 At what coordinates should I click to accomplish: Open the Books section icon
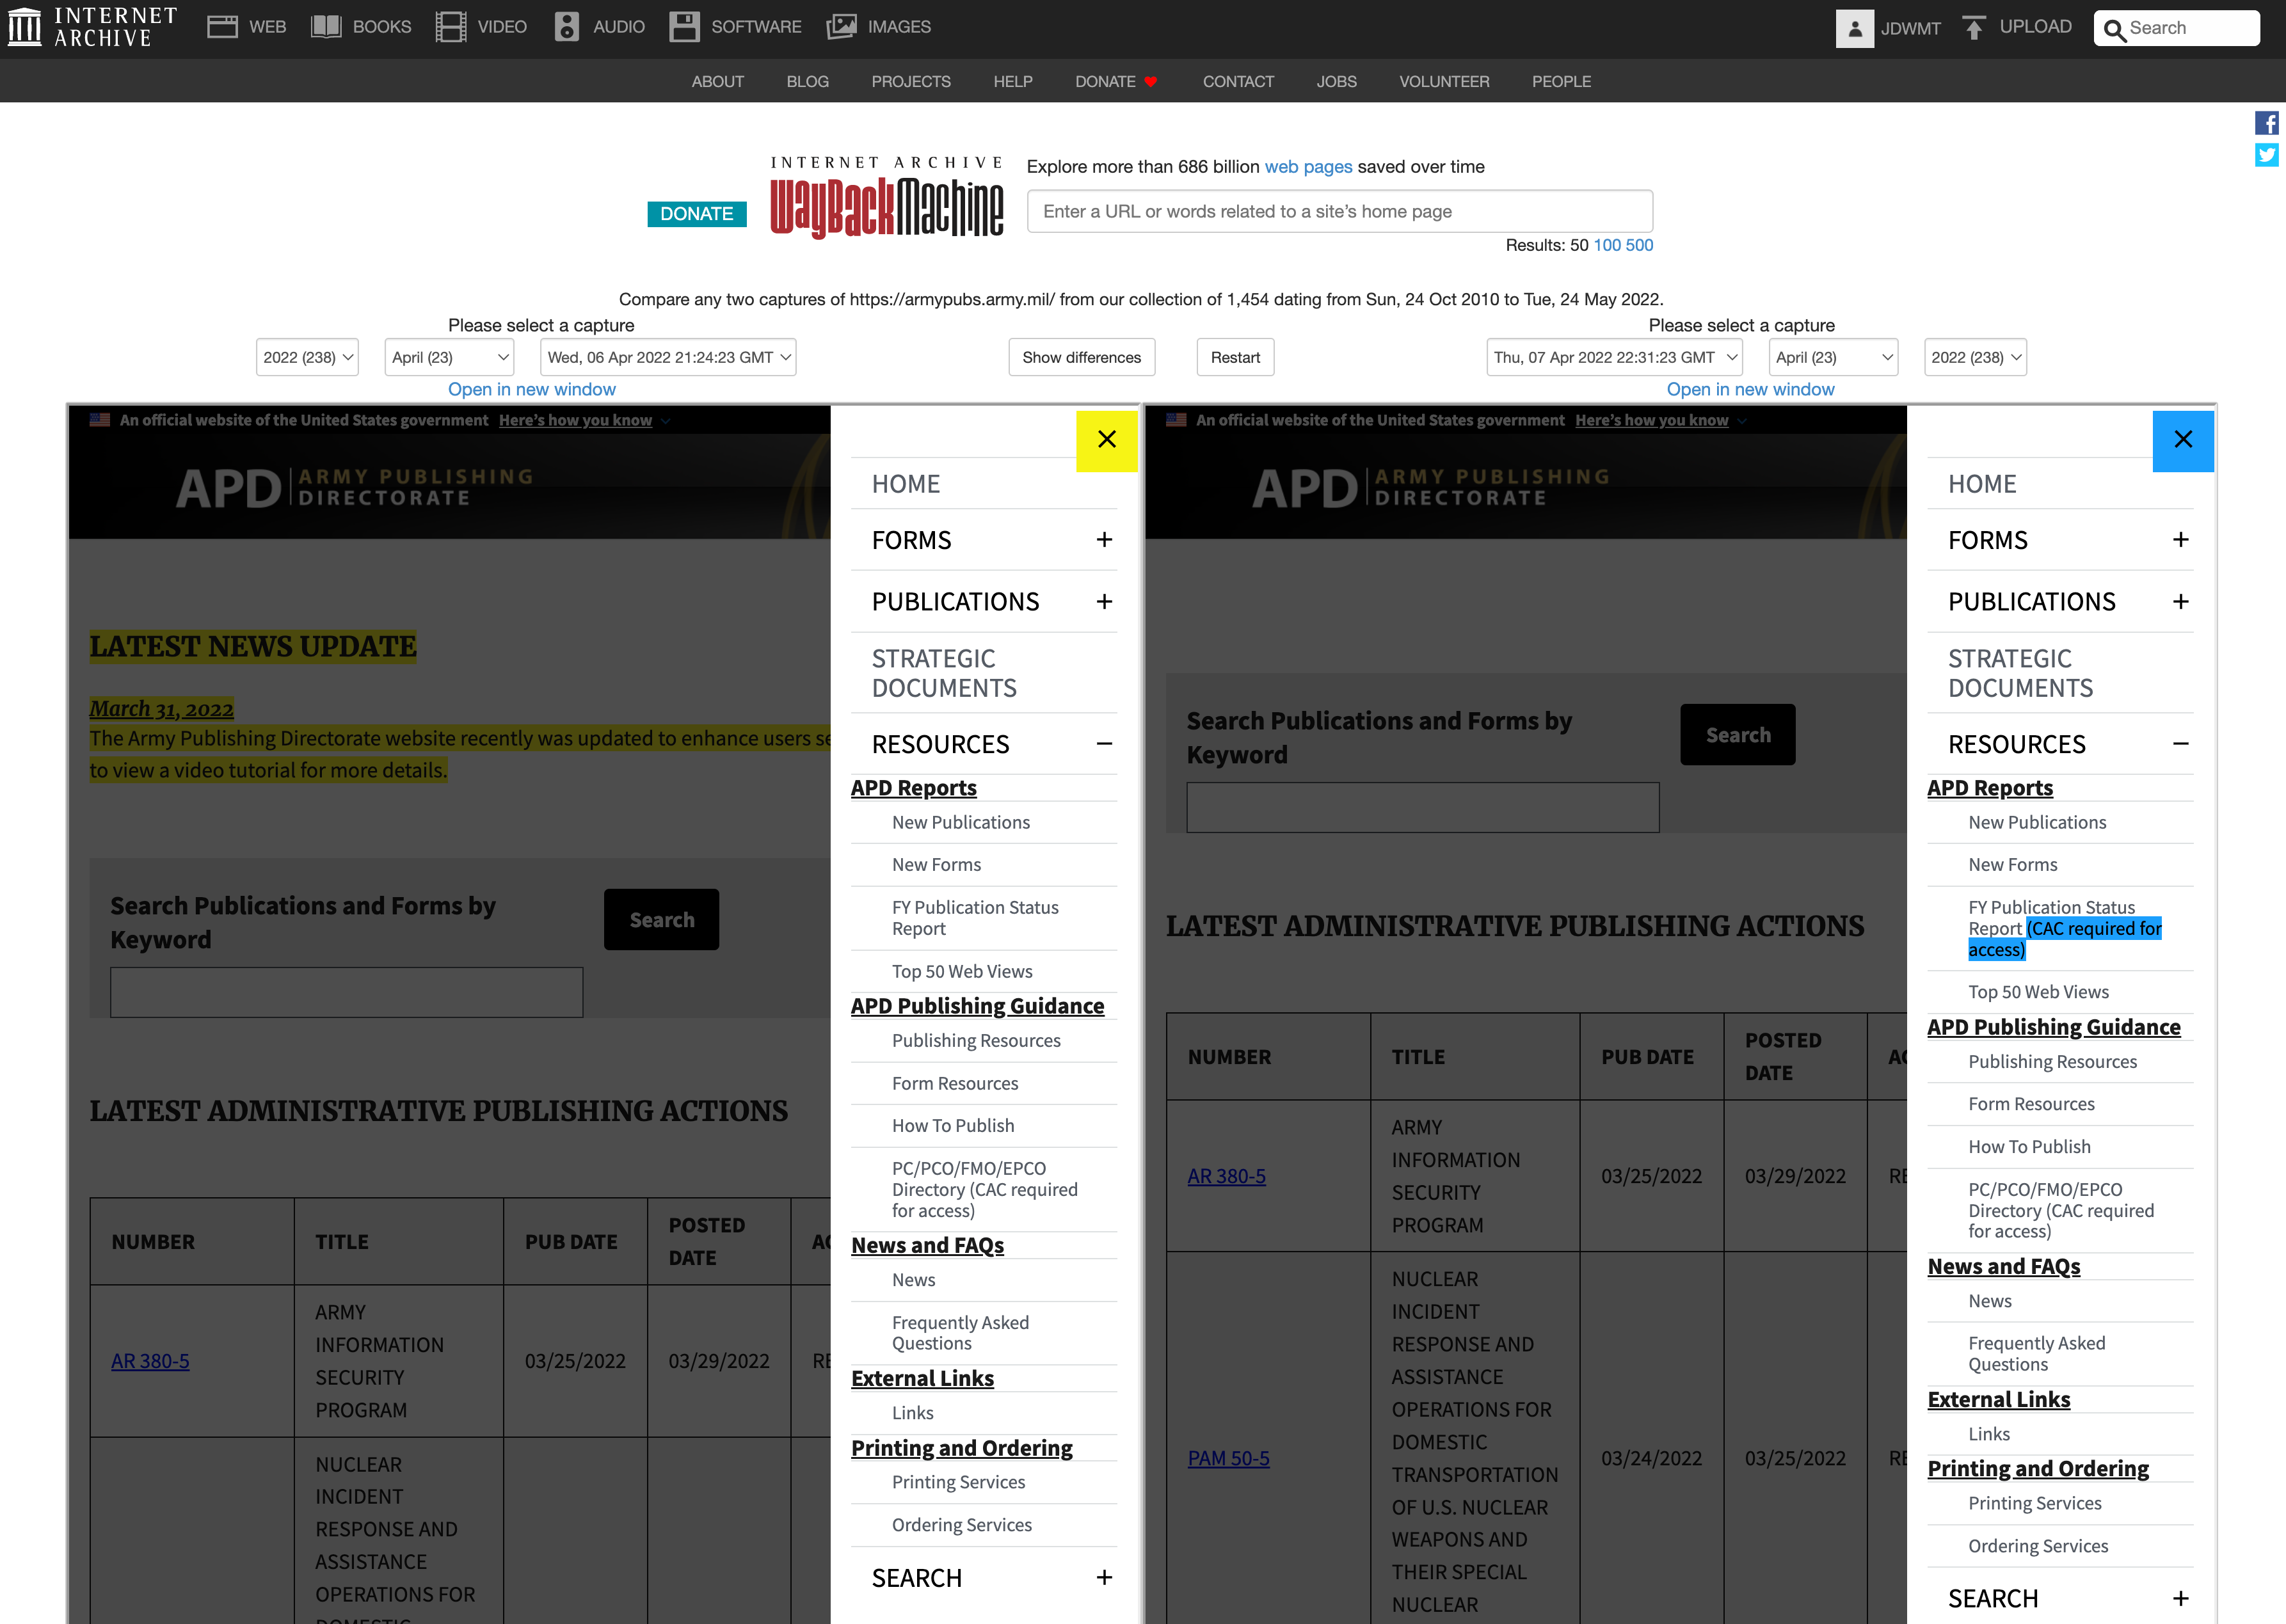[326, 27]
